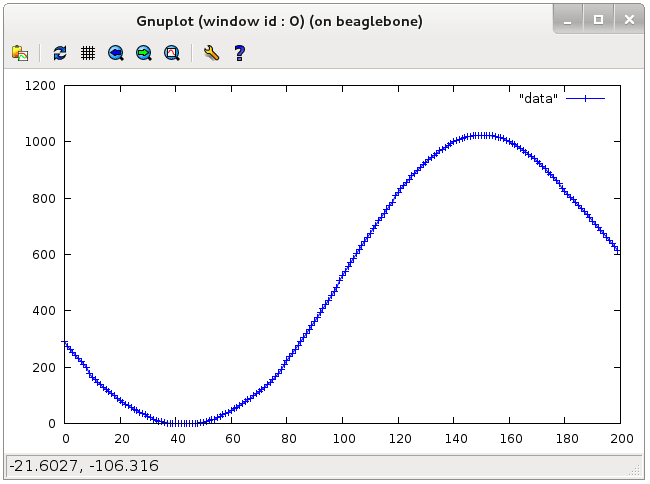Viewport: 650px width, 484px height.
Task: Click the blue legend line sample
Action: click(585, 99)
